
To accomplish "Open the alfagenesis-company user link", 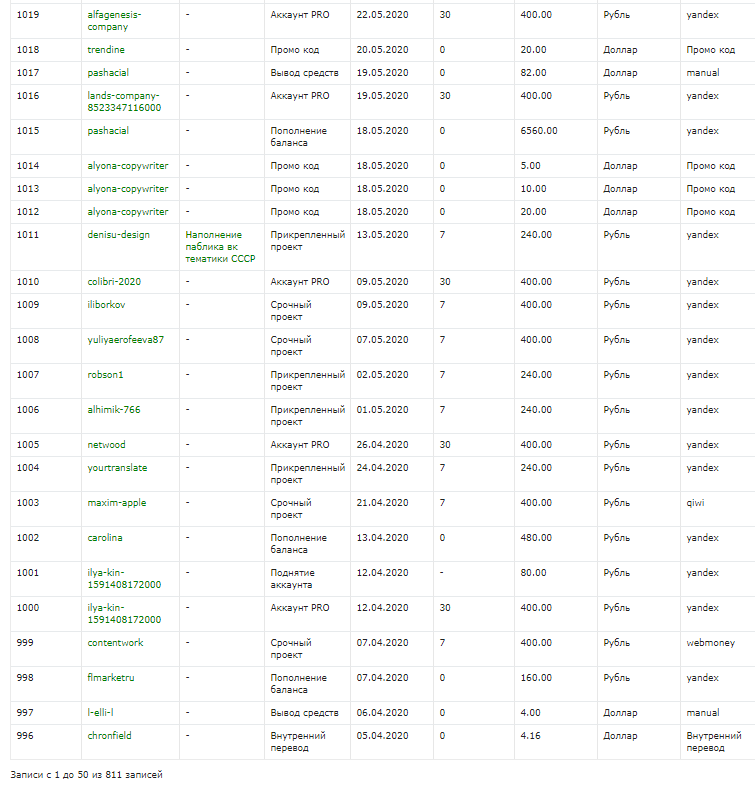I will click(114, 21).
